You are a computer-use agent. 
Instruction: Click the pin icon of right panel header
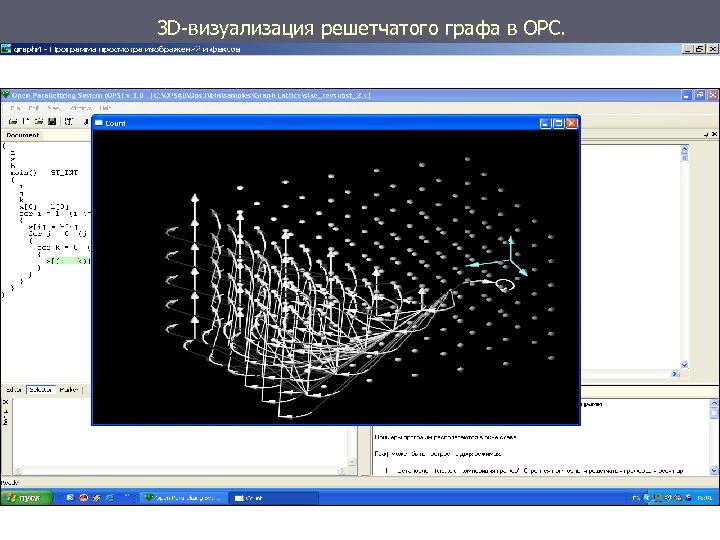(706, 135)
